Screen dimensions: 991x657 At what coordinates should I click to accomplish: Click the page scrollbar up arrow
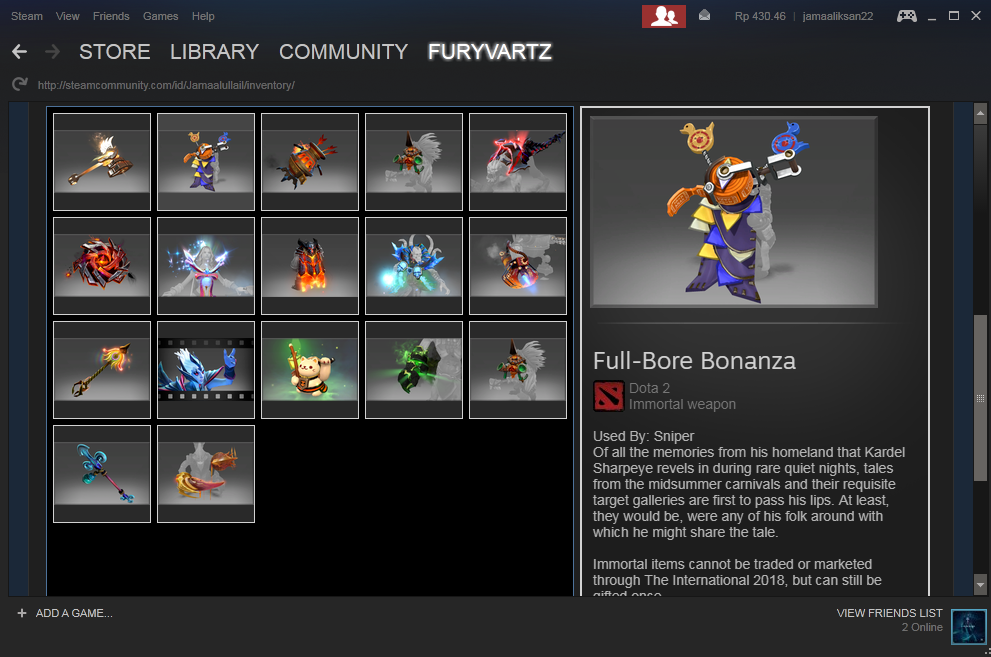pyautogui.click(x=980, y=113)
